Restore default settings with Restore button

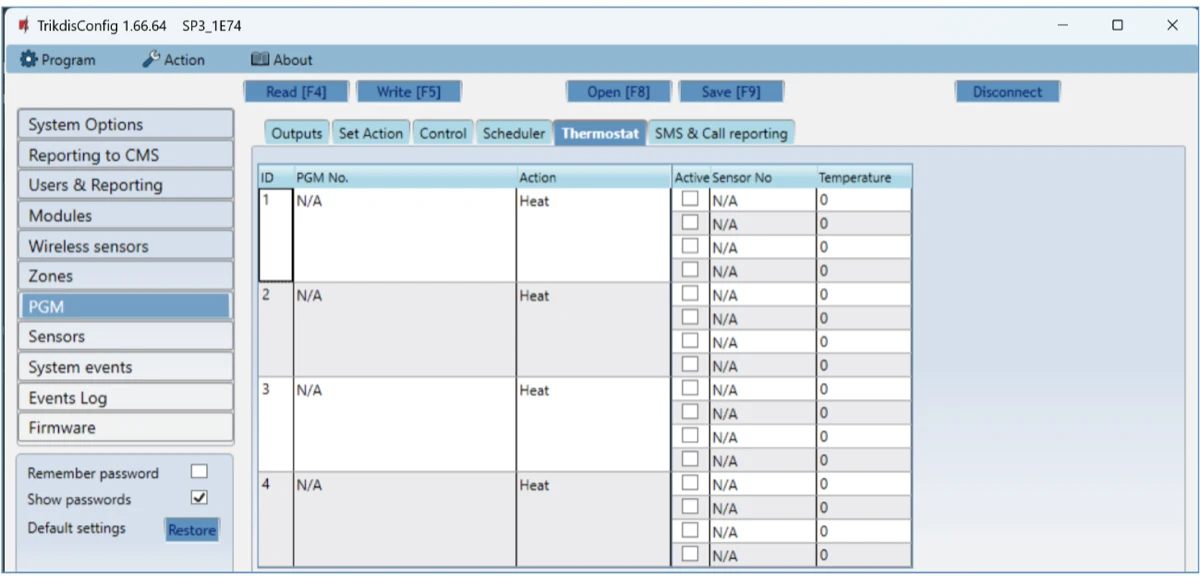click(192, 530)
